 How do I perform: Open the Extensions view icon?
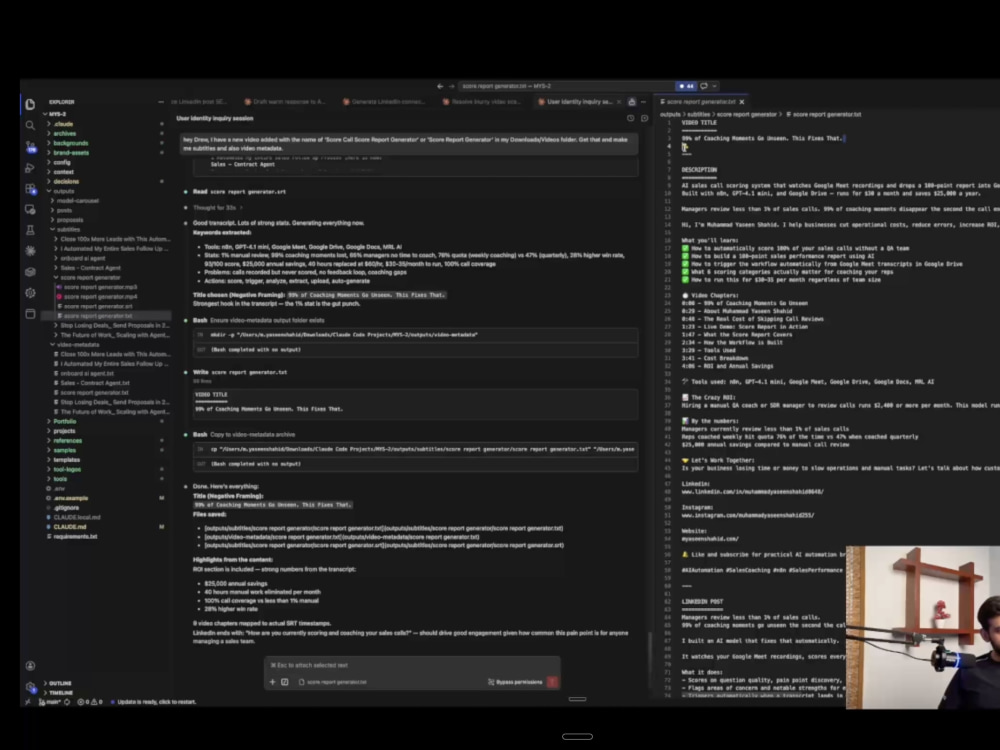(x=30, y=189)
